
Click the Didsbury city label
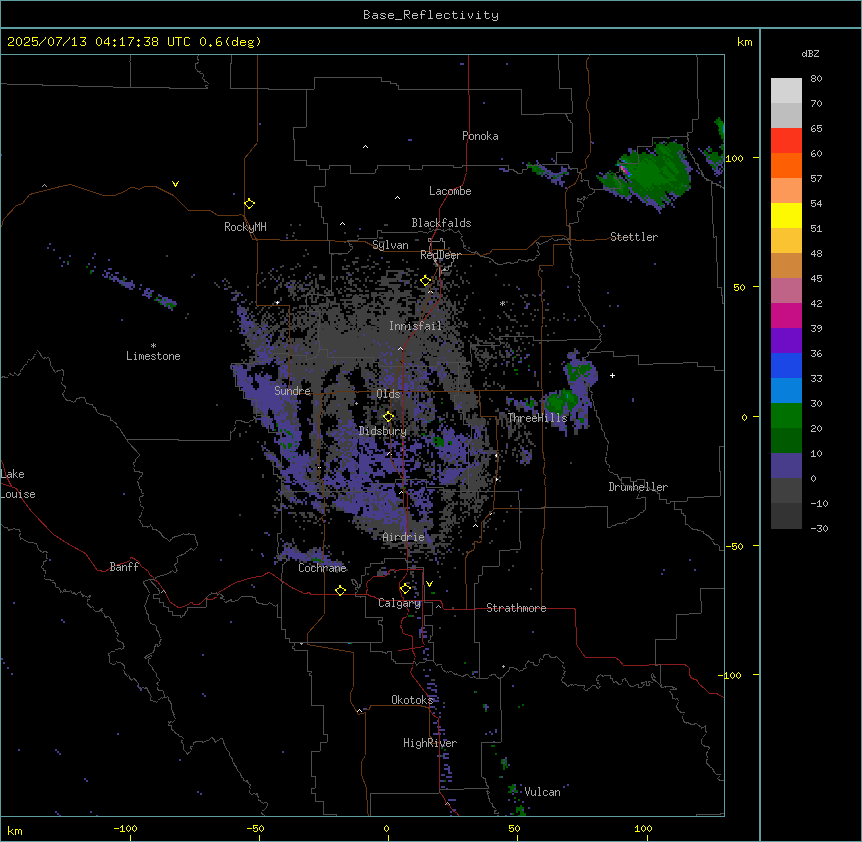383,431
